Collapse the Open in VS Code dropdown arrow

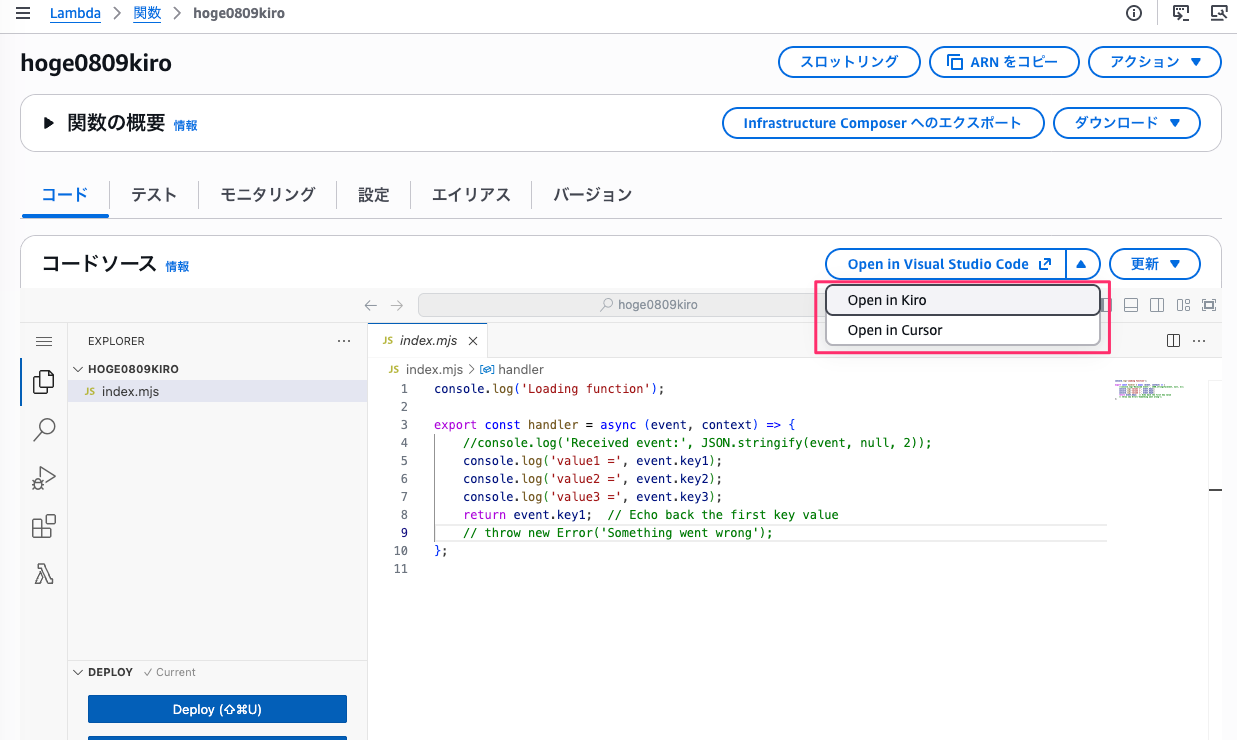point(1082,264)
